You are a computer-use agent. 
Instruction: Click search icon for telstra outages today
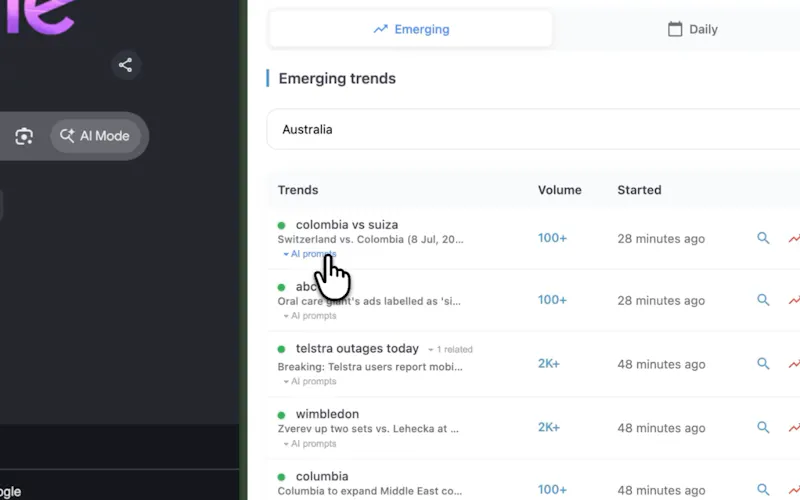tap(763, 363)
